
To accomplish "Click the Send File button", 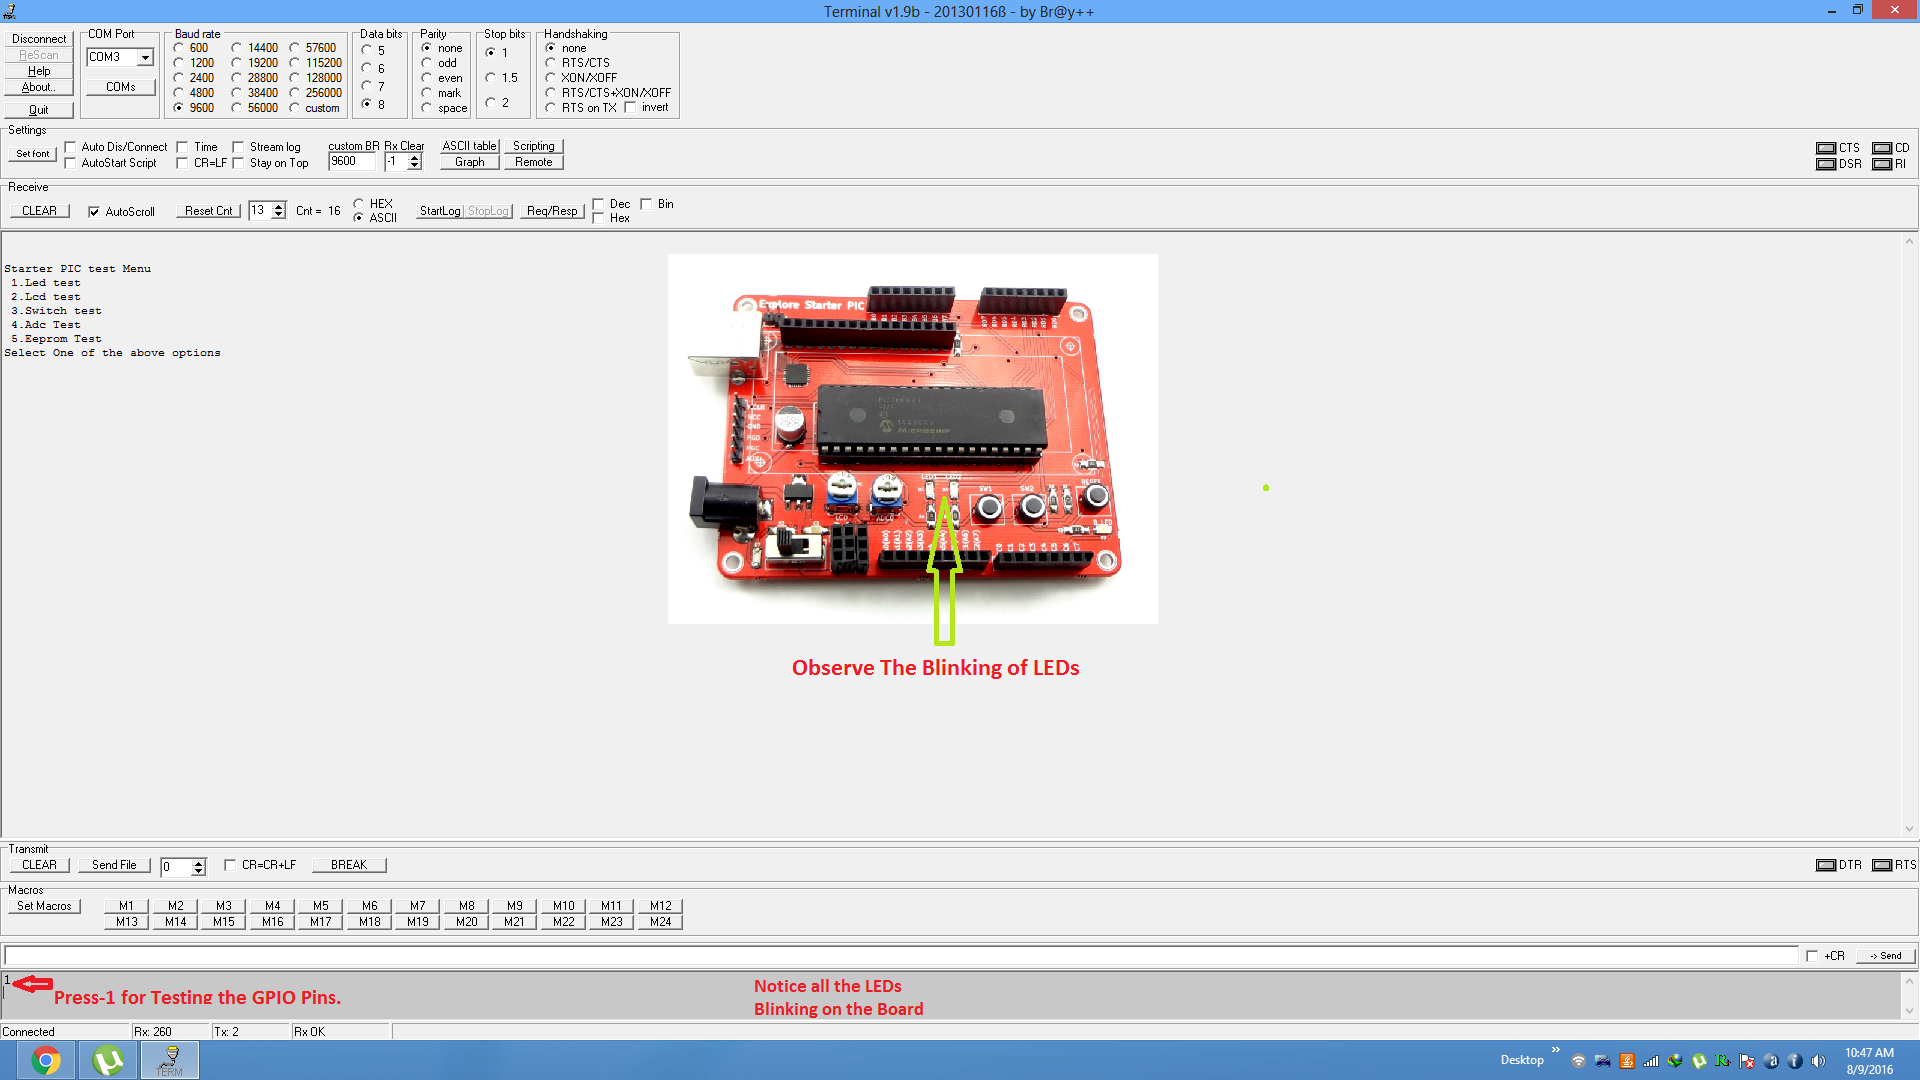I will 114,865.
